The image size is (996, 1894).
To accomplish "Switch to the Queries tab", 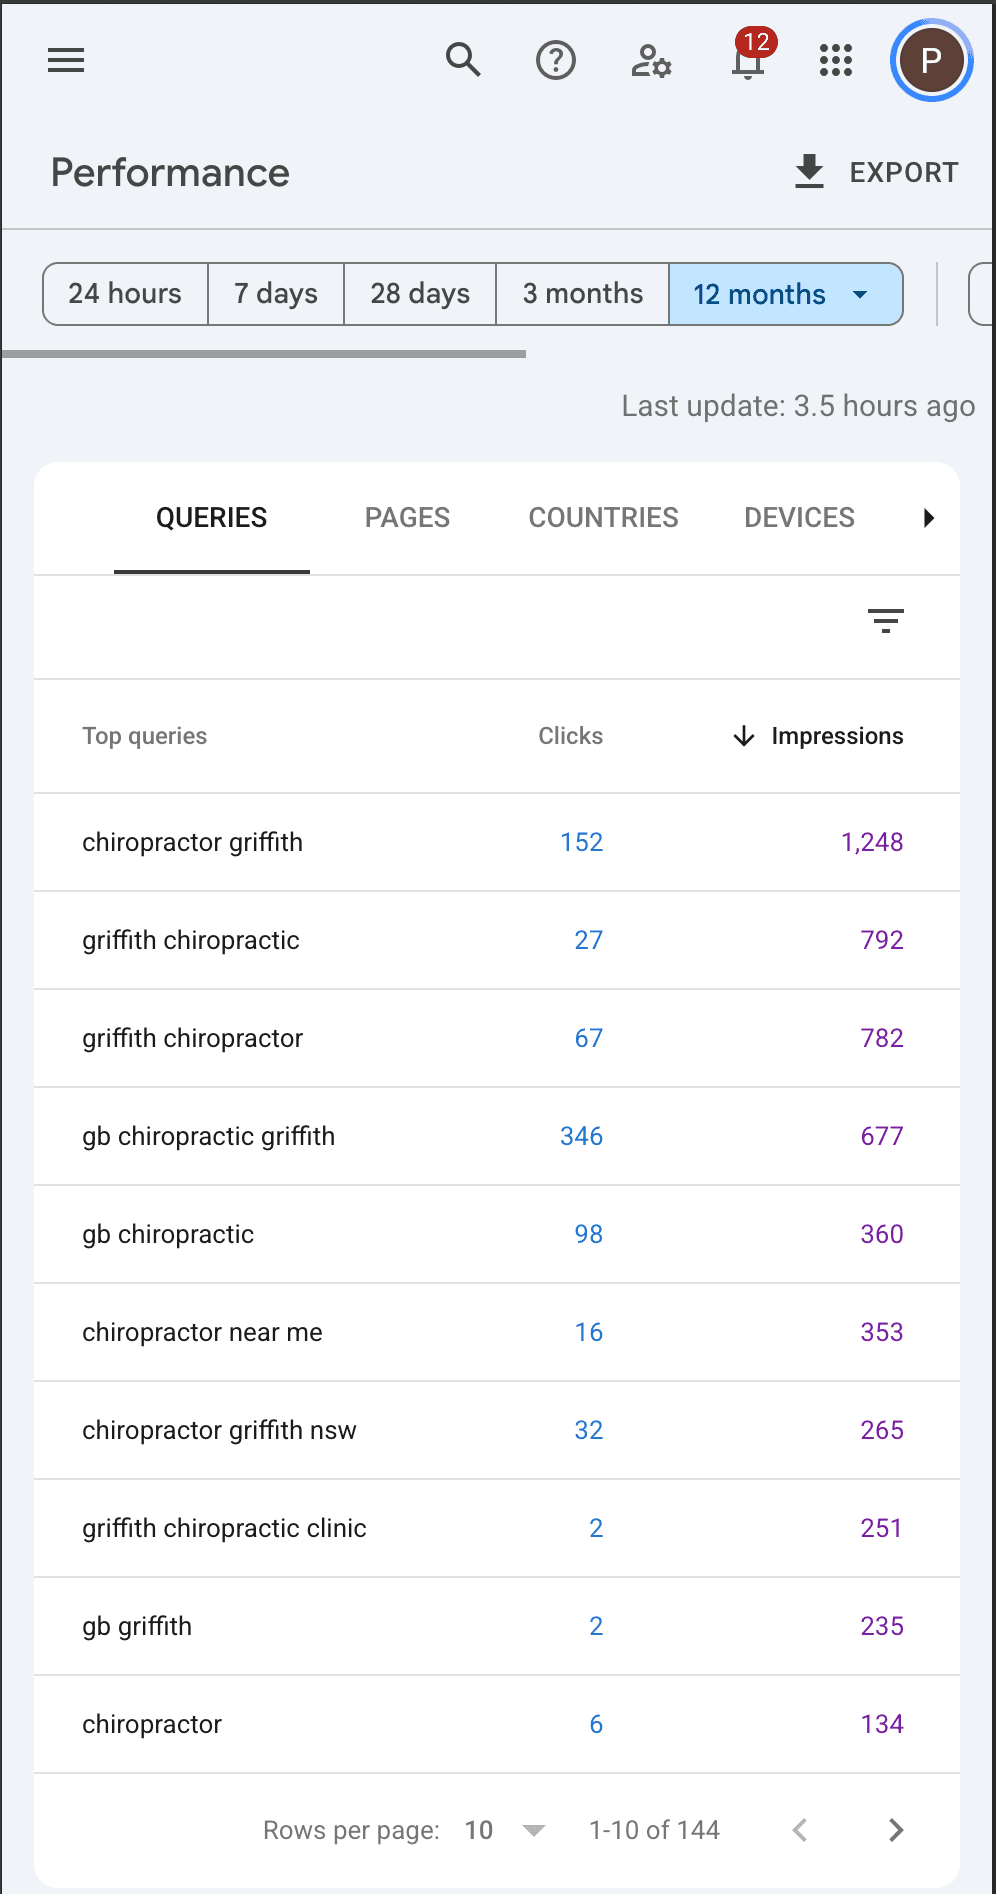I will click(x=212, y=518).
